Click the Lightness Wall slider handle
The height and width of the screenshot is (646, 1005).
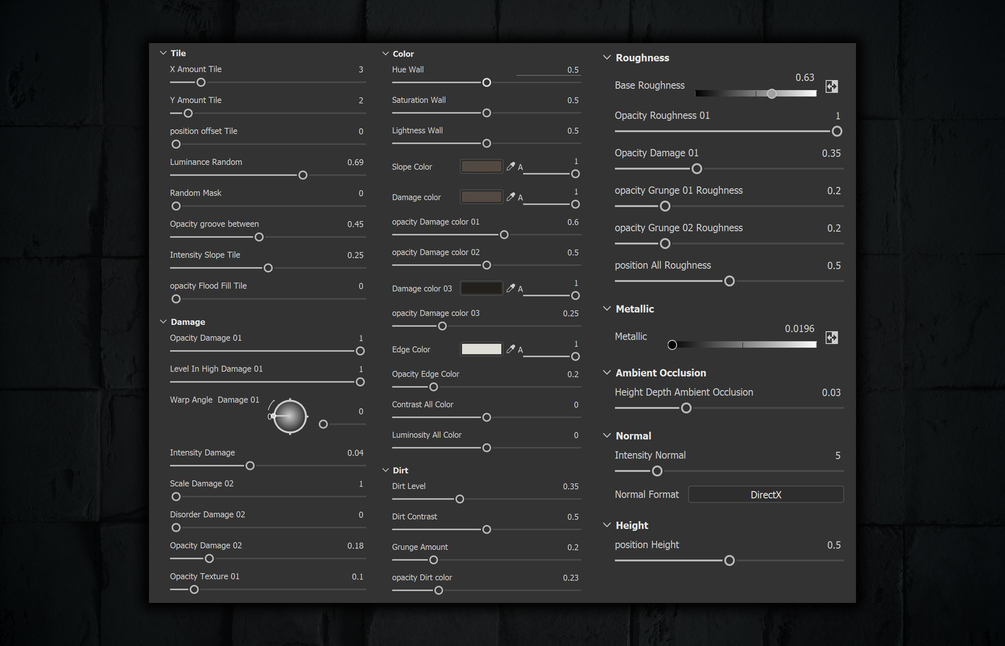(x=486, y=144)
